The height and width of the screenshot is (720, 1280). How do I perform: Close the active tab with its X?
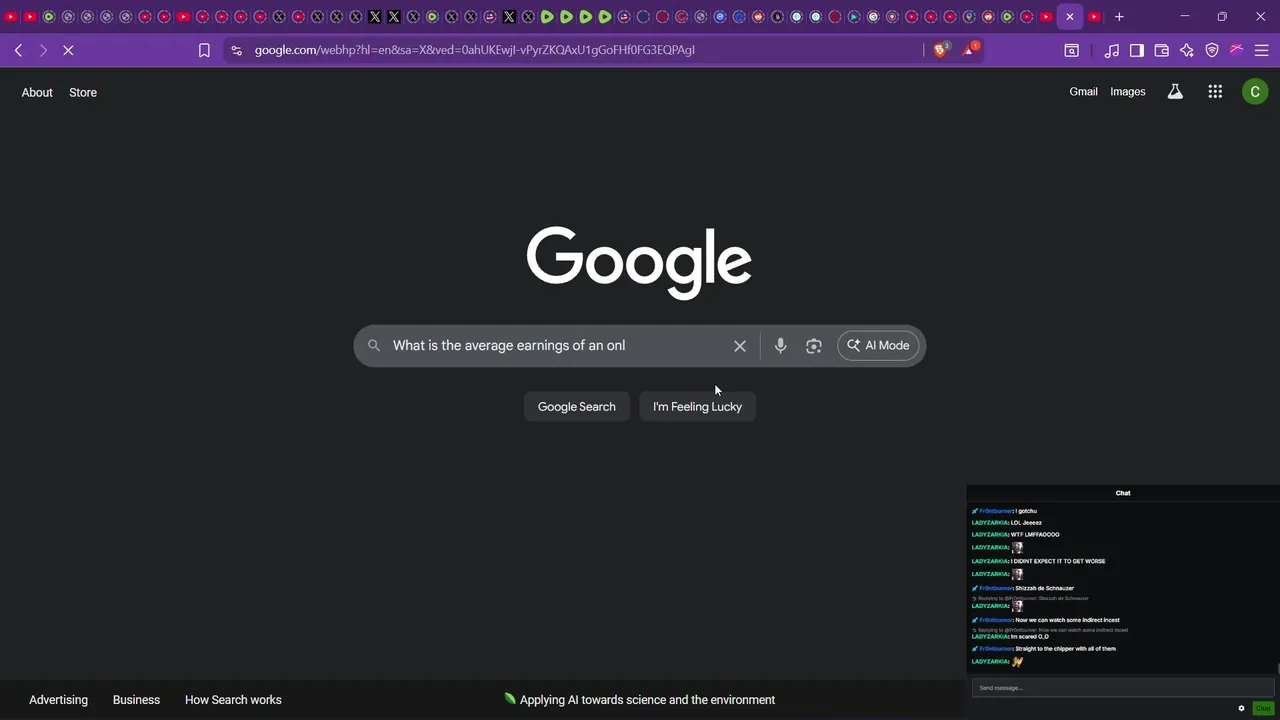pos(1070,17)
